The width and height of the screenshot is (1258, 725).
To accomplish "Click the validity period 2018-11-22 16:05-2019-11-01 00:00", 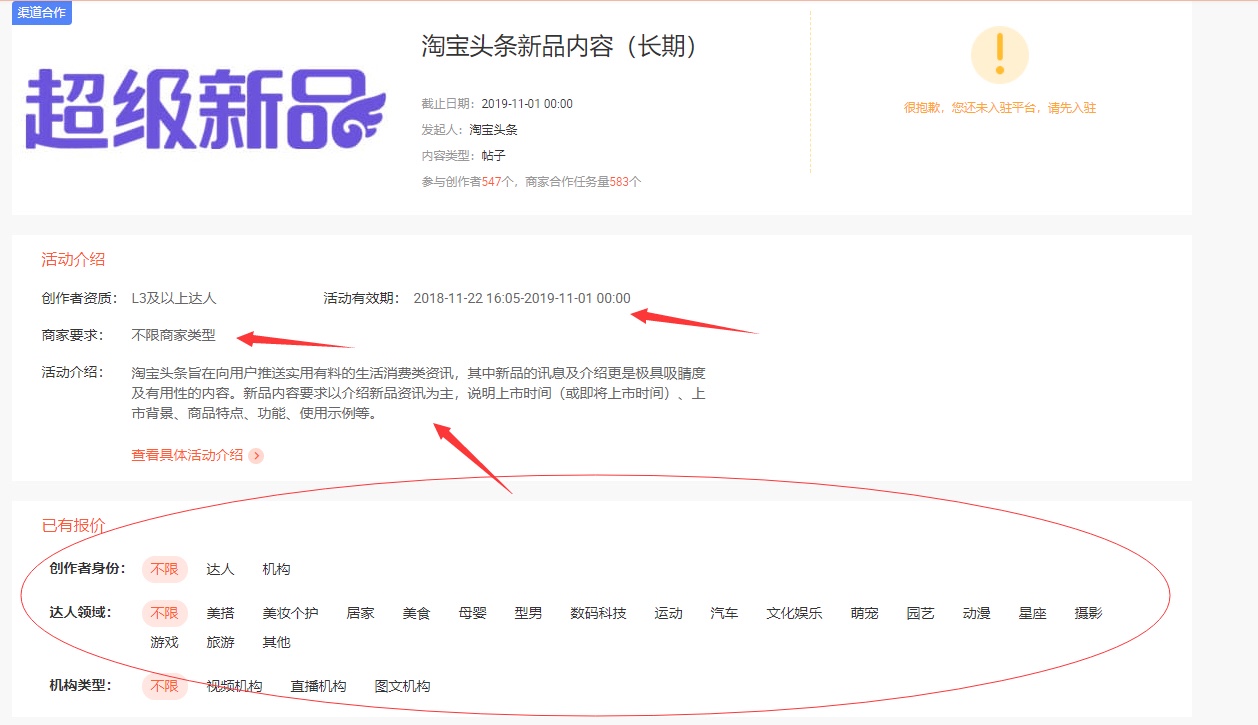I will [x=522, y=298].
